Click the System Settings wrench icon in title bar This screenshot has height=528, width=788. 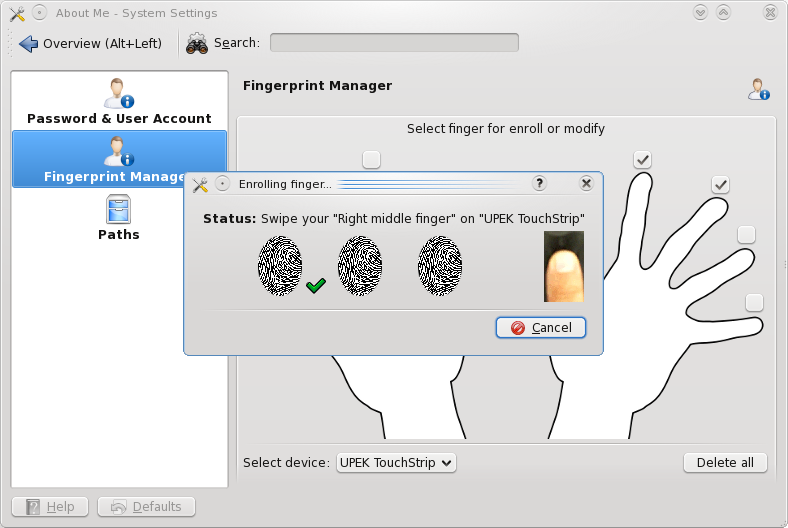click(17, 14)
